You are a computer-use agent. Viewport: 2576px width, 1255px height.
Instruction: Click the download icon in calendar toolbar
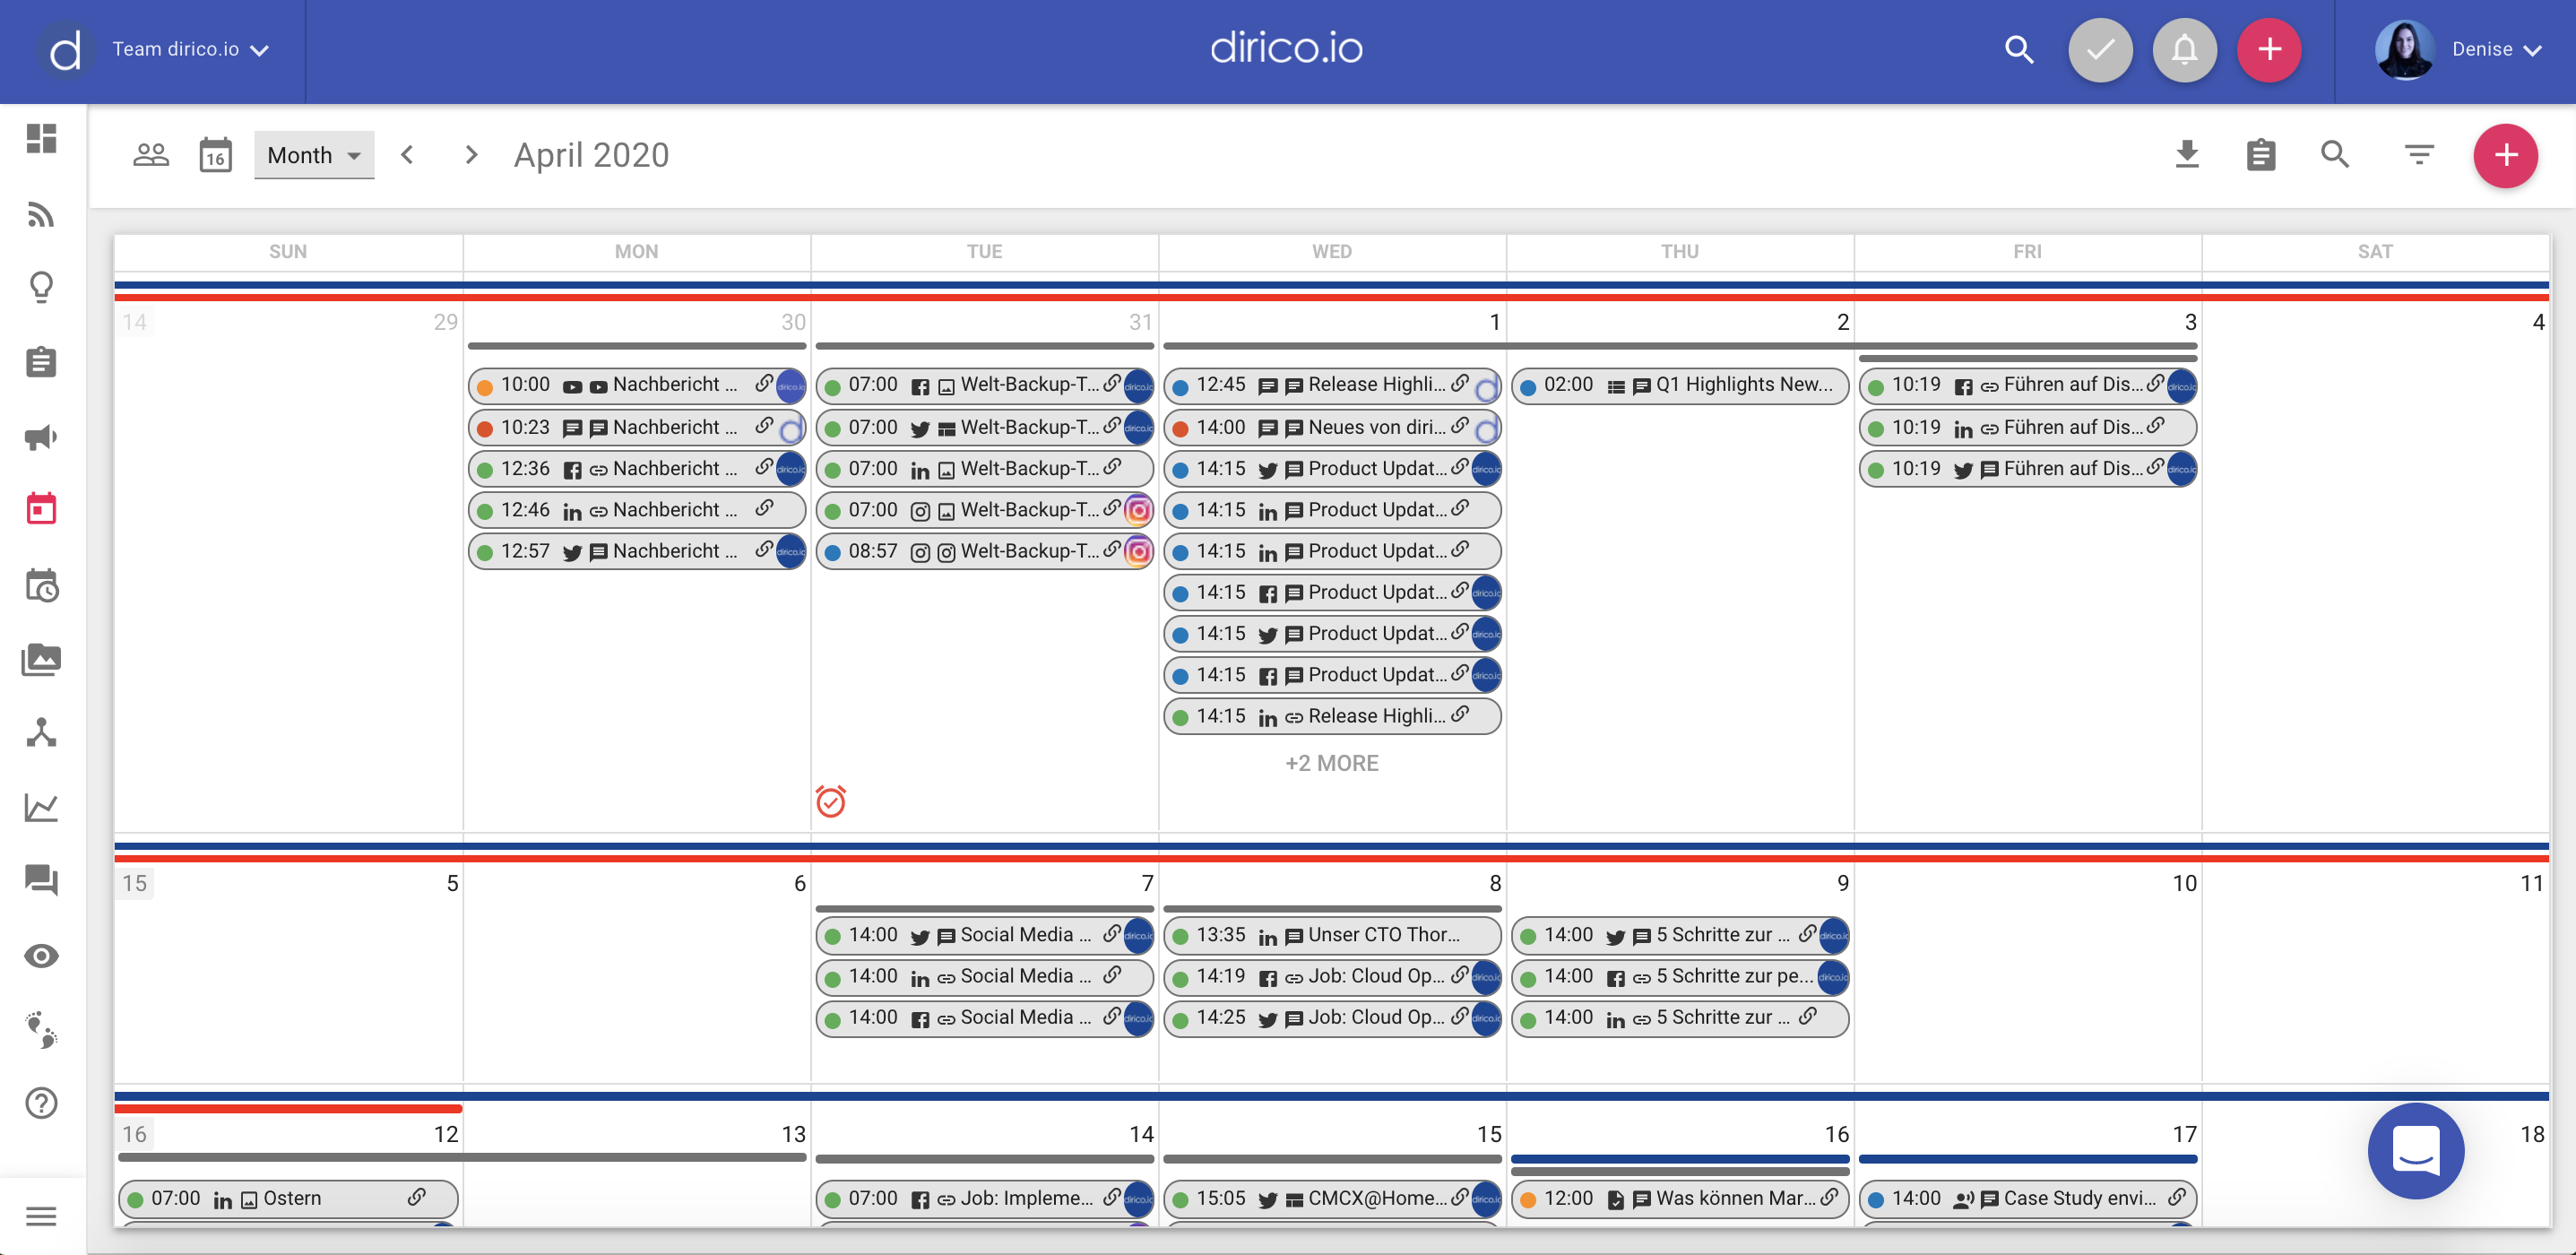tap(2186, 155)
